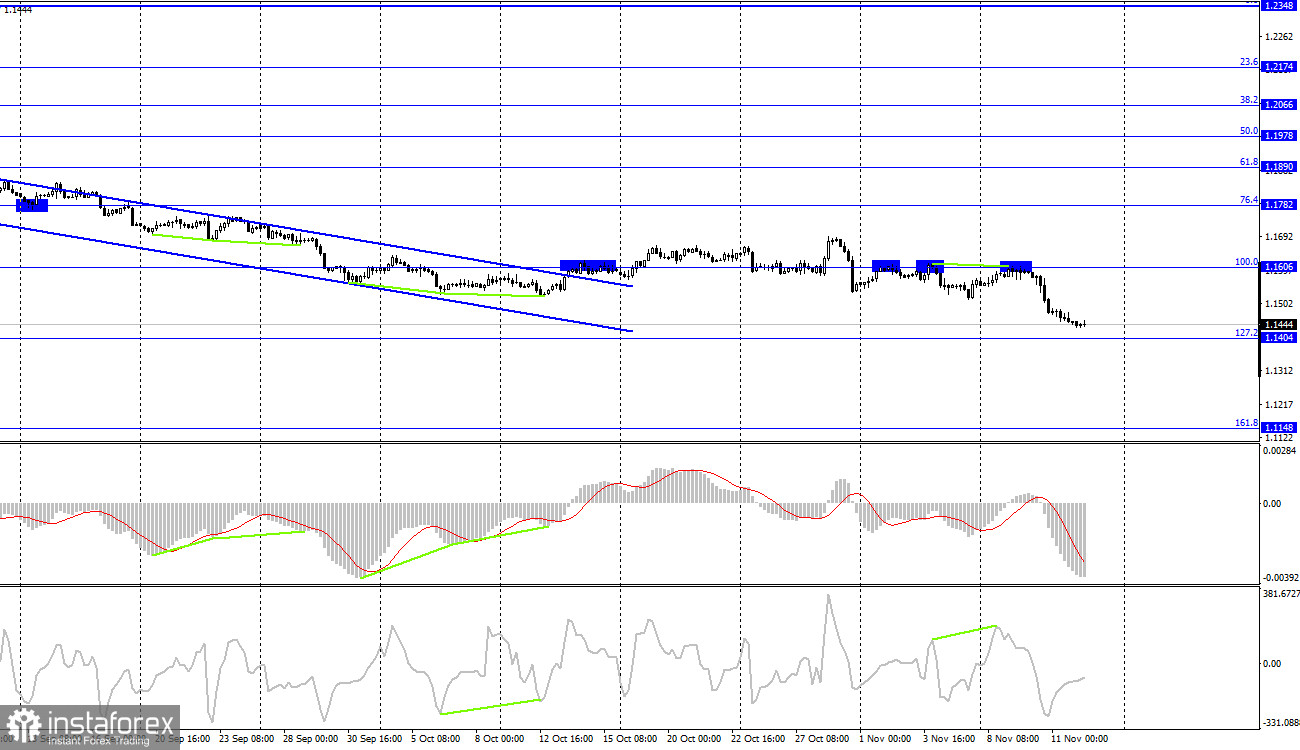The height and width of the screenshot is (750, 1300).
Task: Click the 1.1148 price level label
Action: (x=1279, y=428)
